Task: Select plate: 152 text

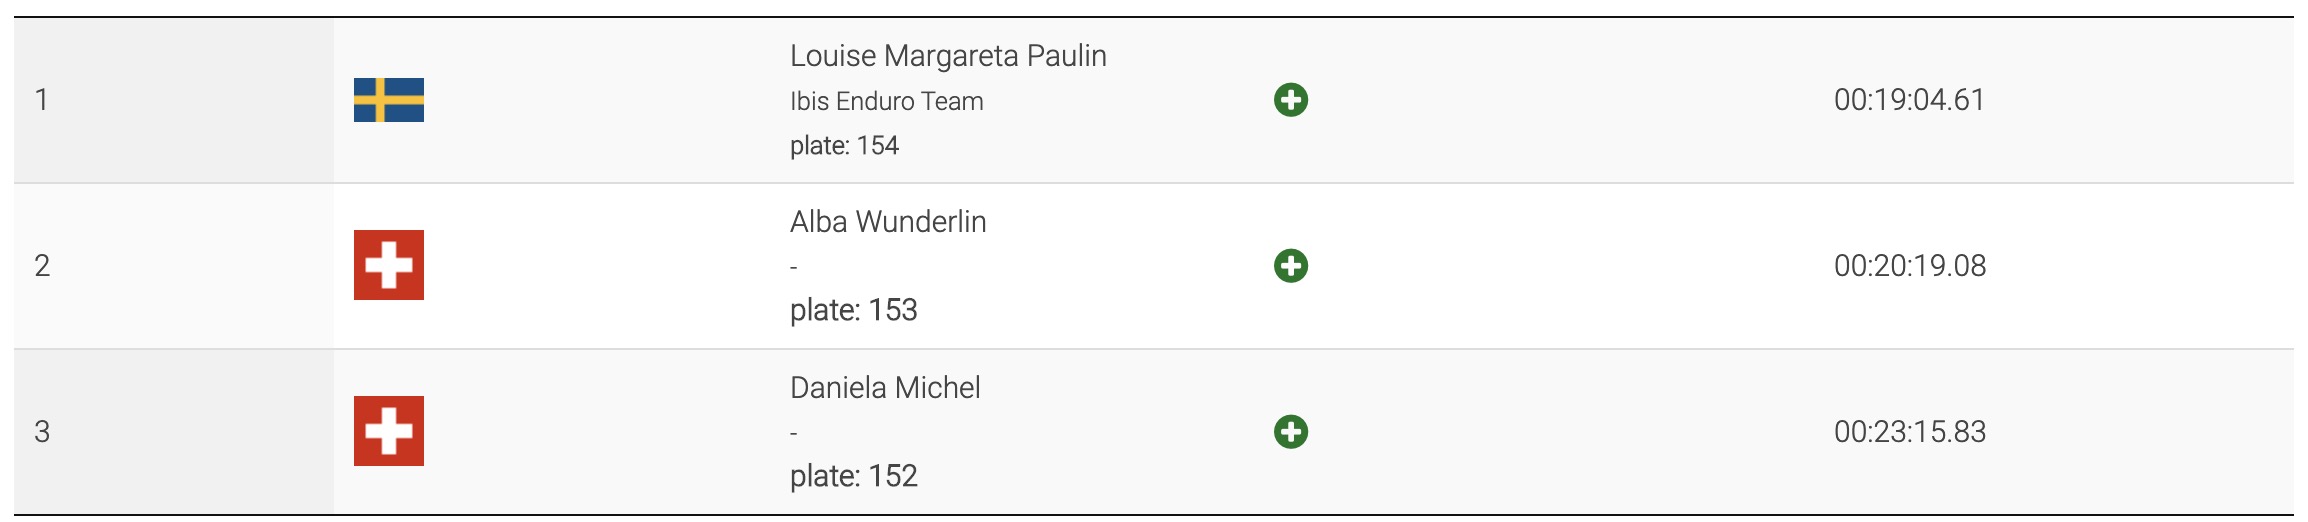Action: (853, 476)
